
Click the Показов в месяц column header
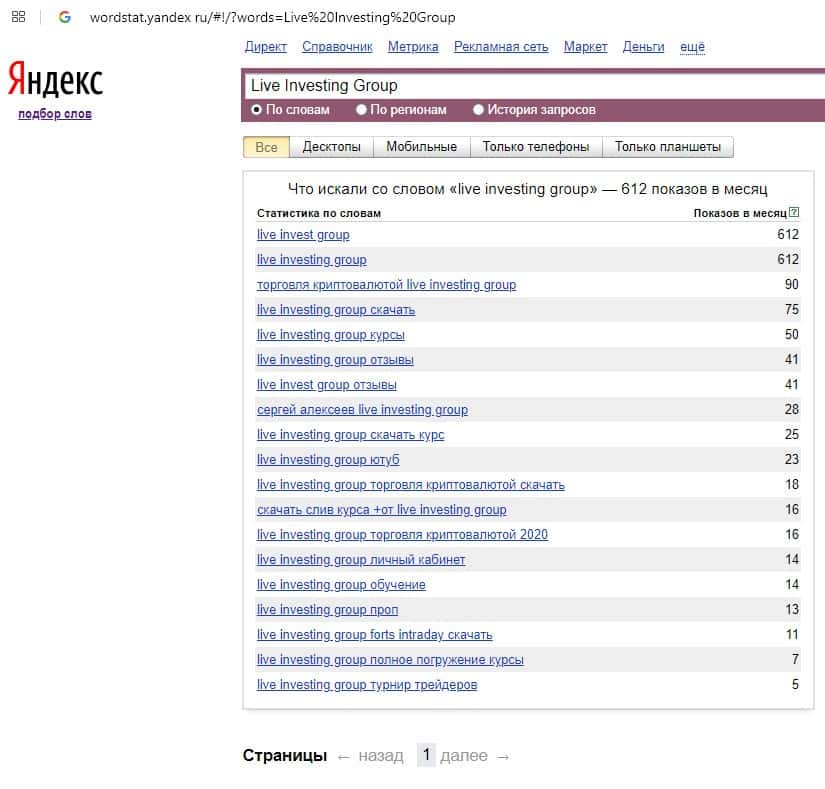(x=740, y=213)
